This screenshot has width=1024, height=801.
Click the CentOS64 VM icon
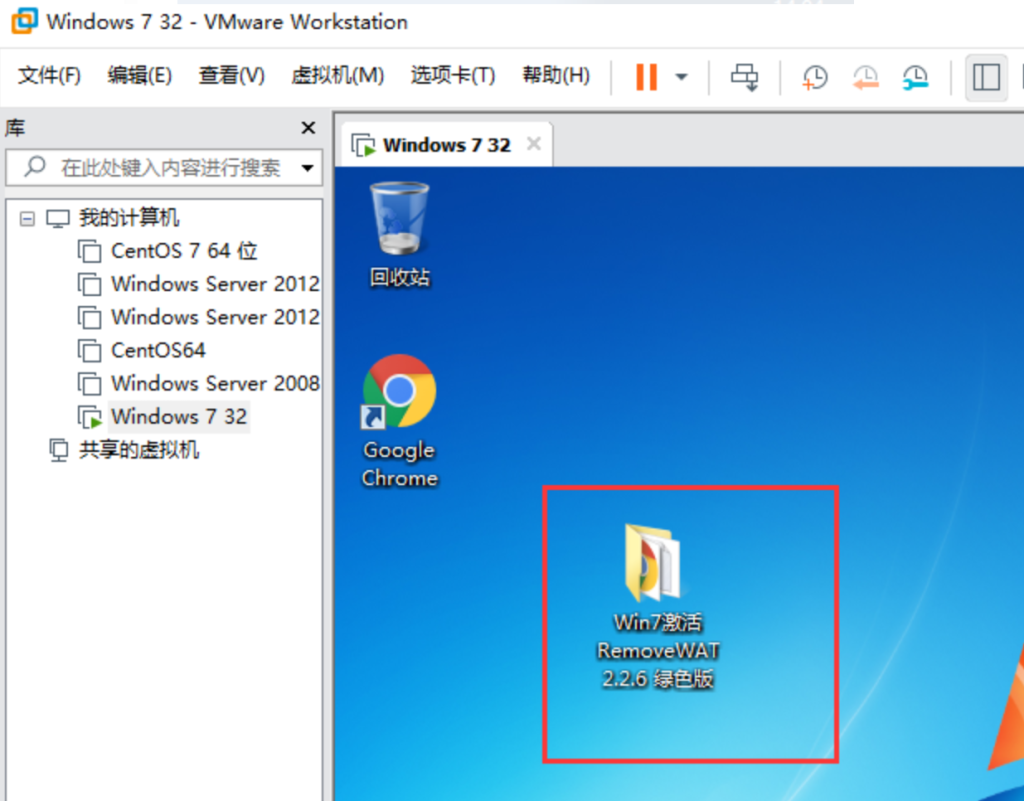click(89, 351)
